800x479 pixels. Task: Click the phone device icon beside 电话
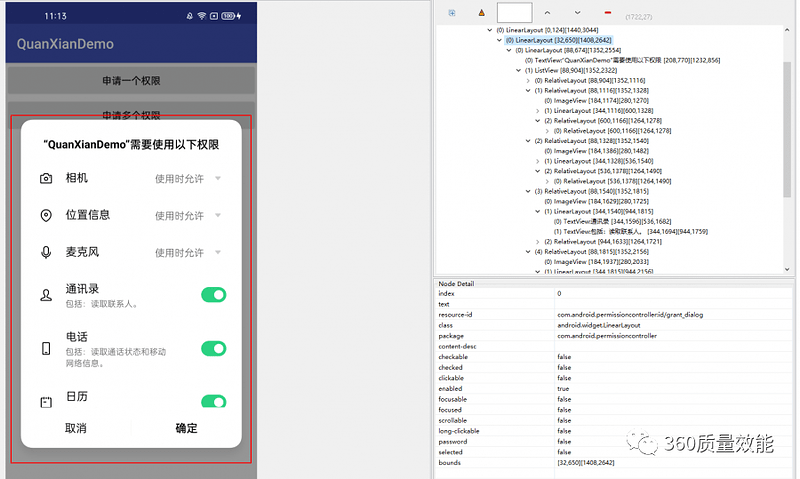pos(46,348)
